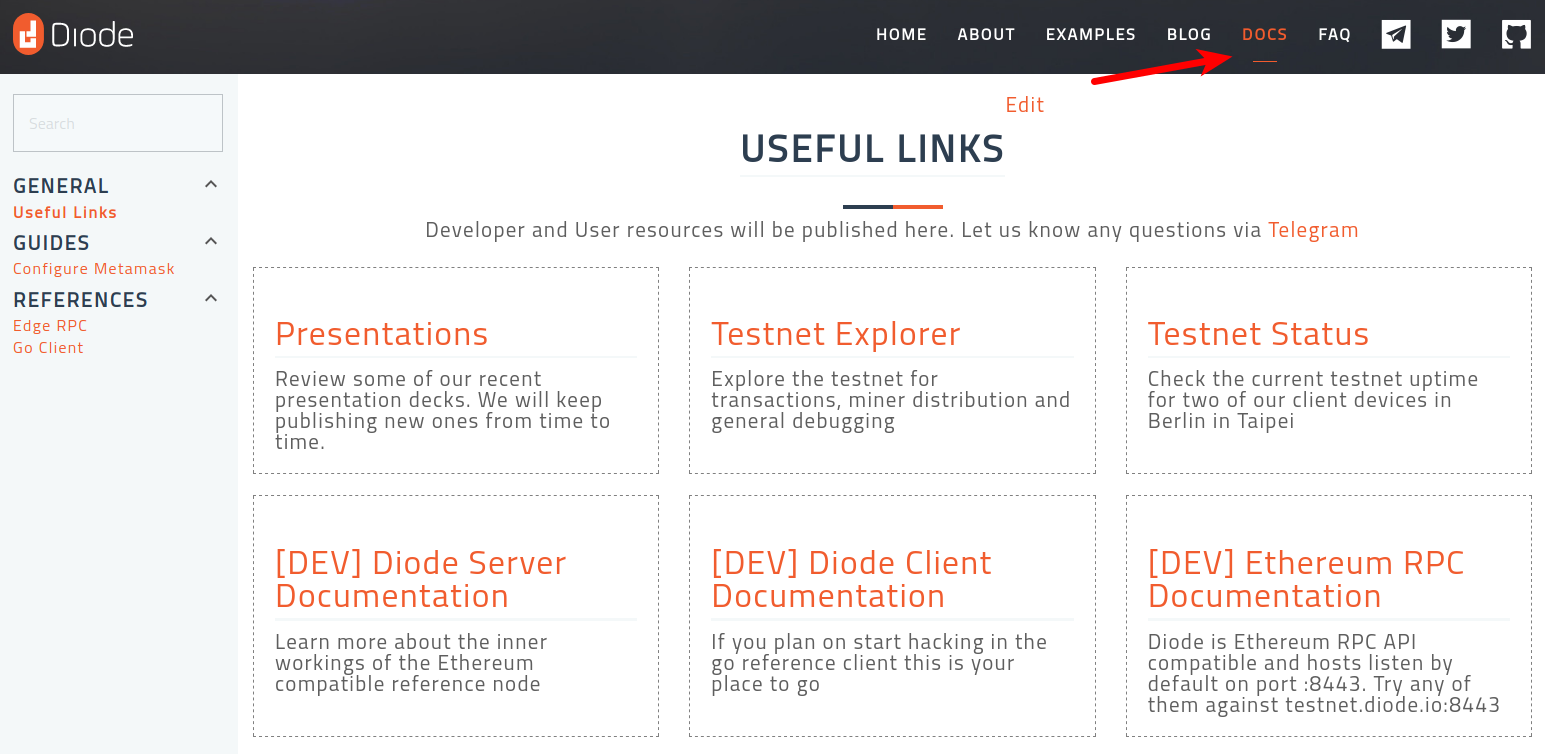Click the Diode logo icon

coord(28,35)
